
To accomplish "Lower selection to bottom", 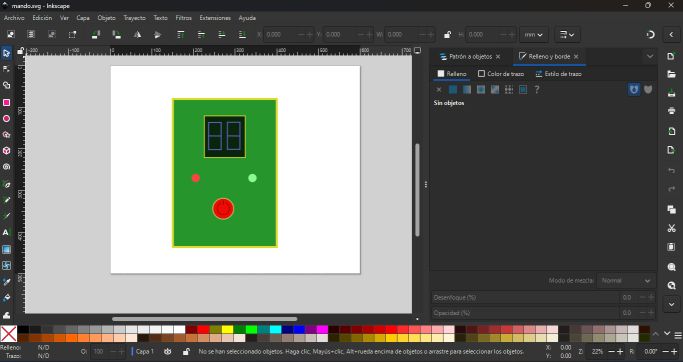I will coord(242,34).
